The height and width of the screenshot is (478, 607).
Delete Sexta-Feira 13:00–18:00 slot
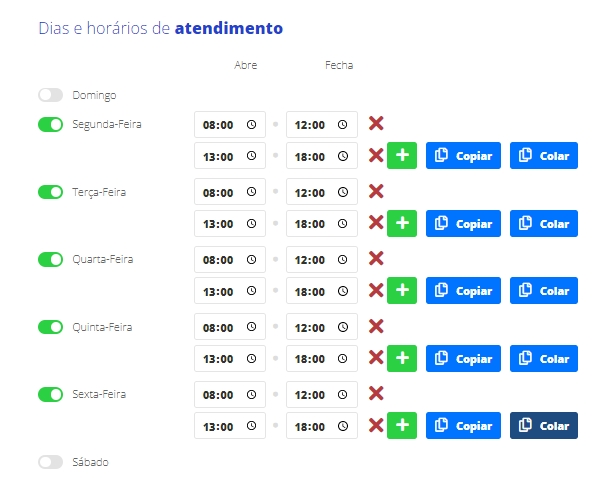[x=376, y=425]
